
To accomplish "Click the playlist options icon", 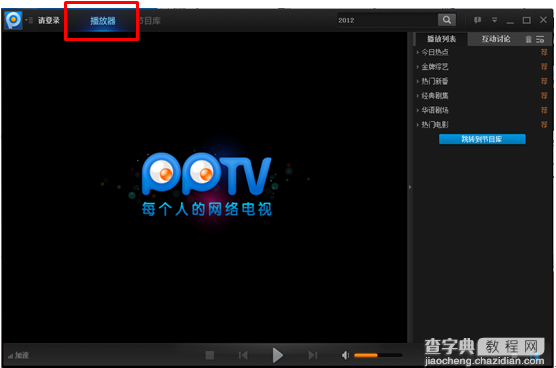I will pyautogui.click(x=540, y=39).
